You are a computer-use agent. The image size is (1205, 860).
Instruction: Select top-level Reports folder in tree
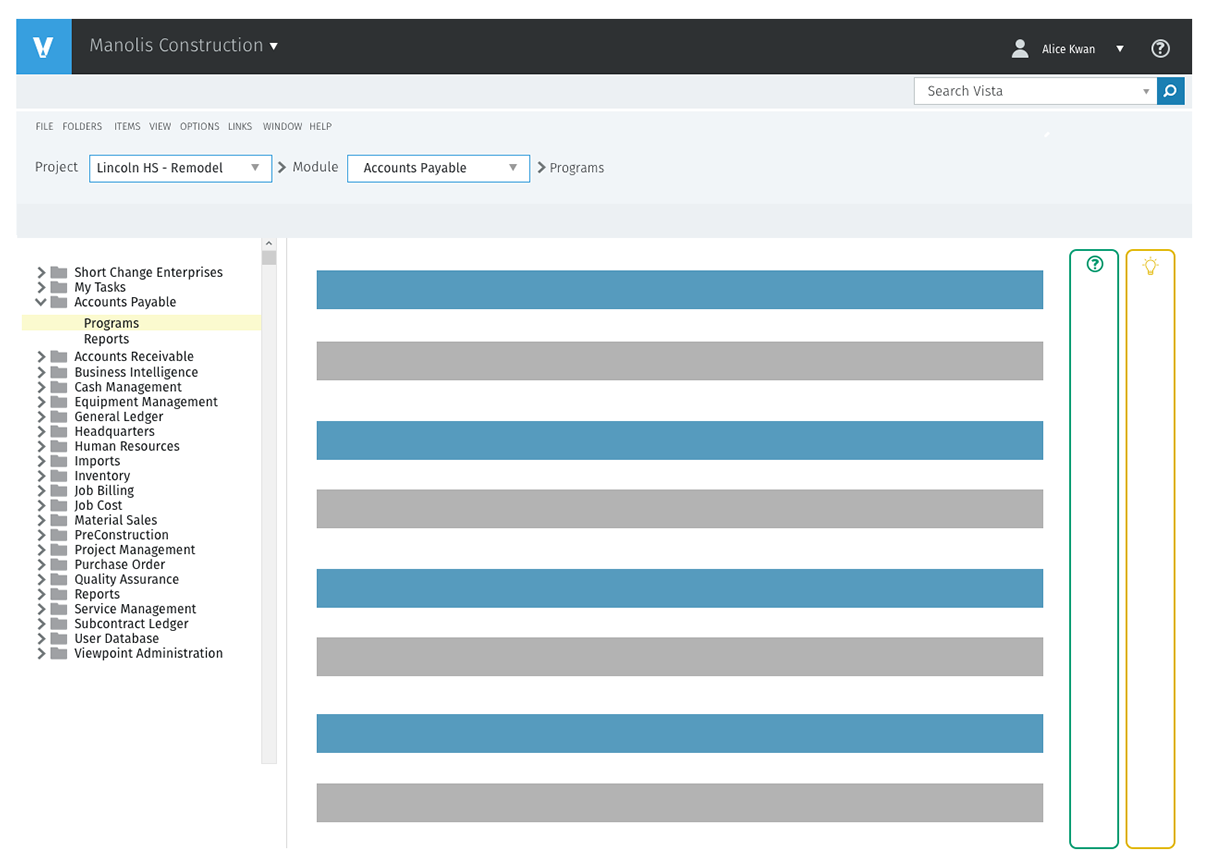click(97, 594)
